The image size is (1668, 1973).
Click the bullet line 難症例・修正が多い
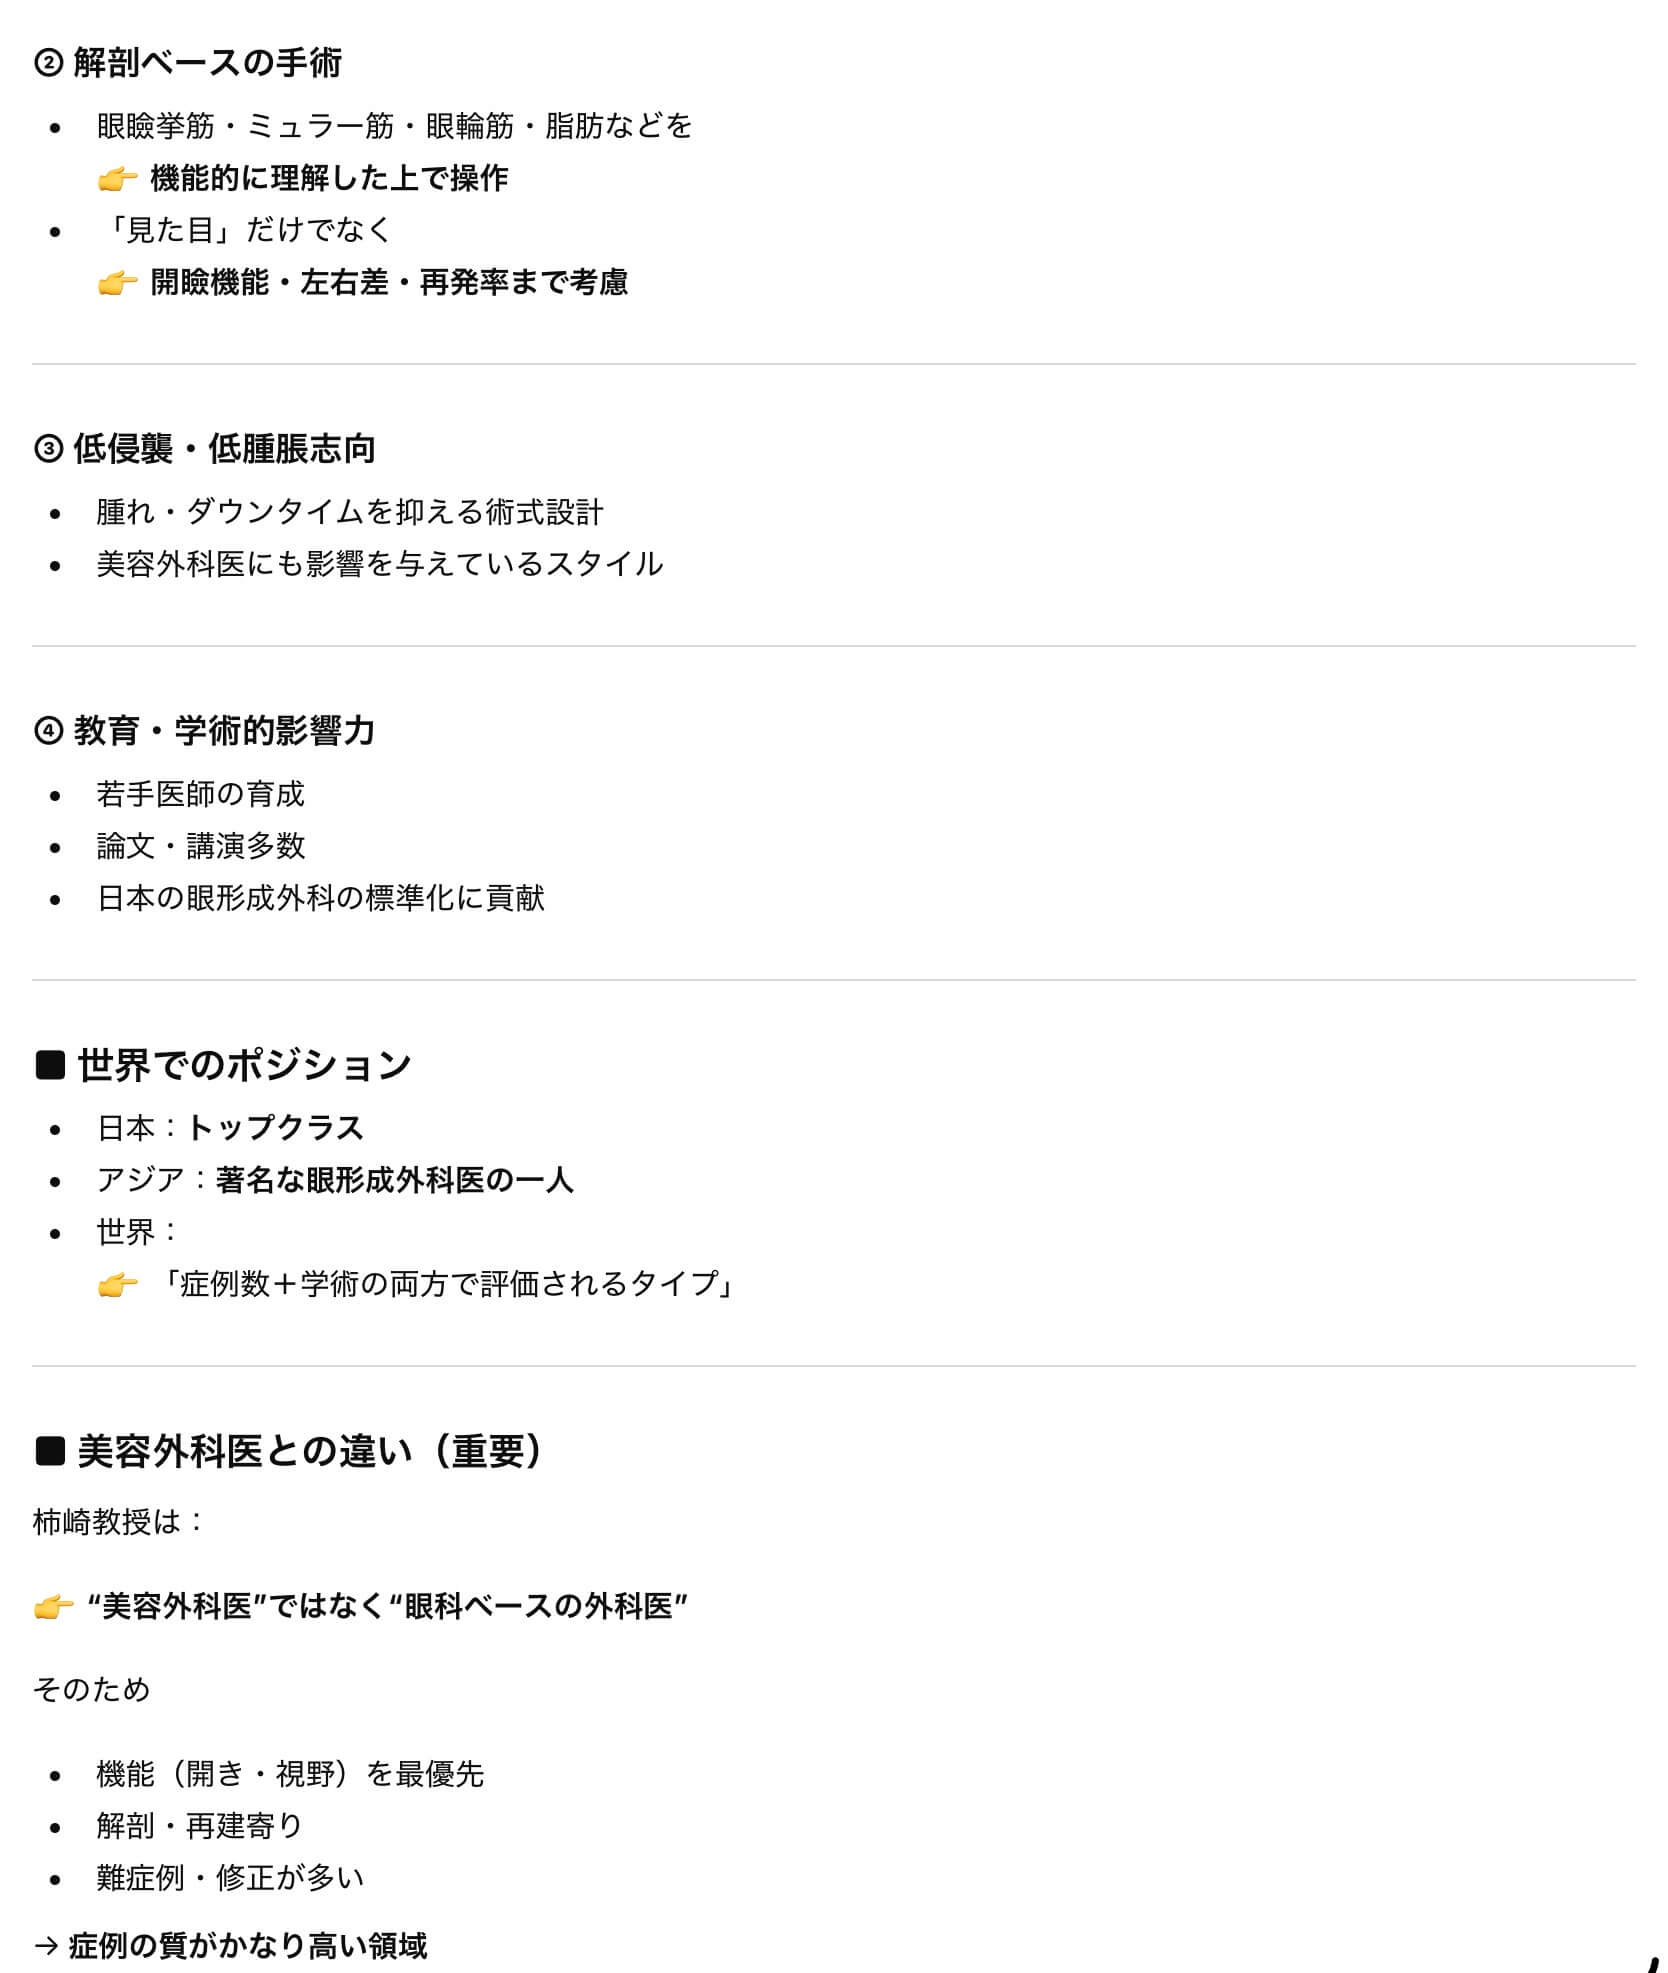coord(230,1878)
